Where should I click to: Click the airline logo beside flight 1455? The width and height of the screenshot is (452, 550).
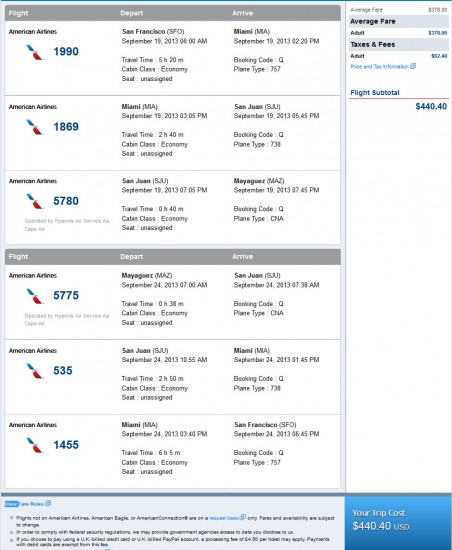pos(35,445)
